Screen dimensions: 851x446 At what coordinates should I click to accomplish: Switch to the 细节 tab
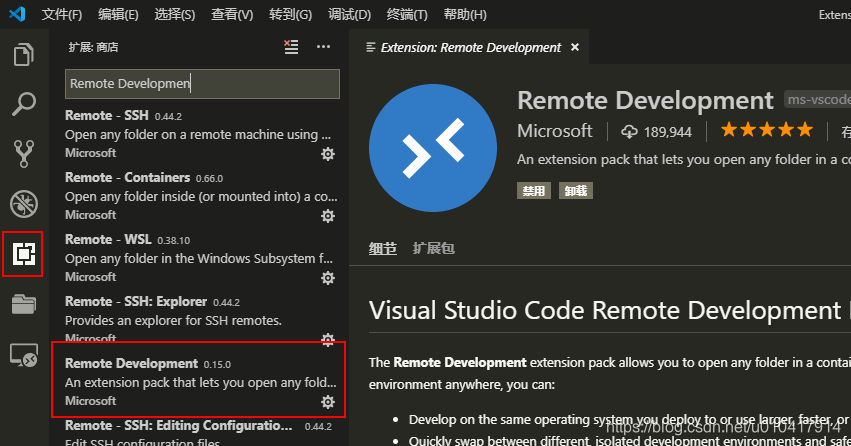(383, 249)
